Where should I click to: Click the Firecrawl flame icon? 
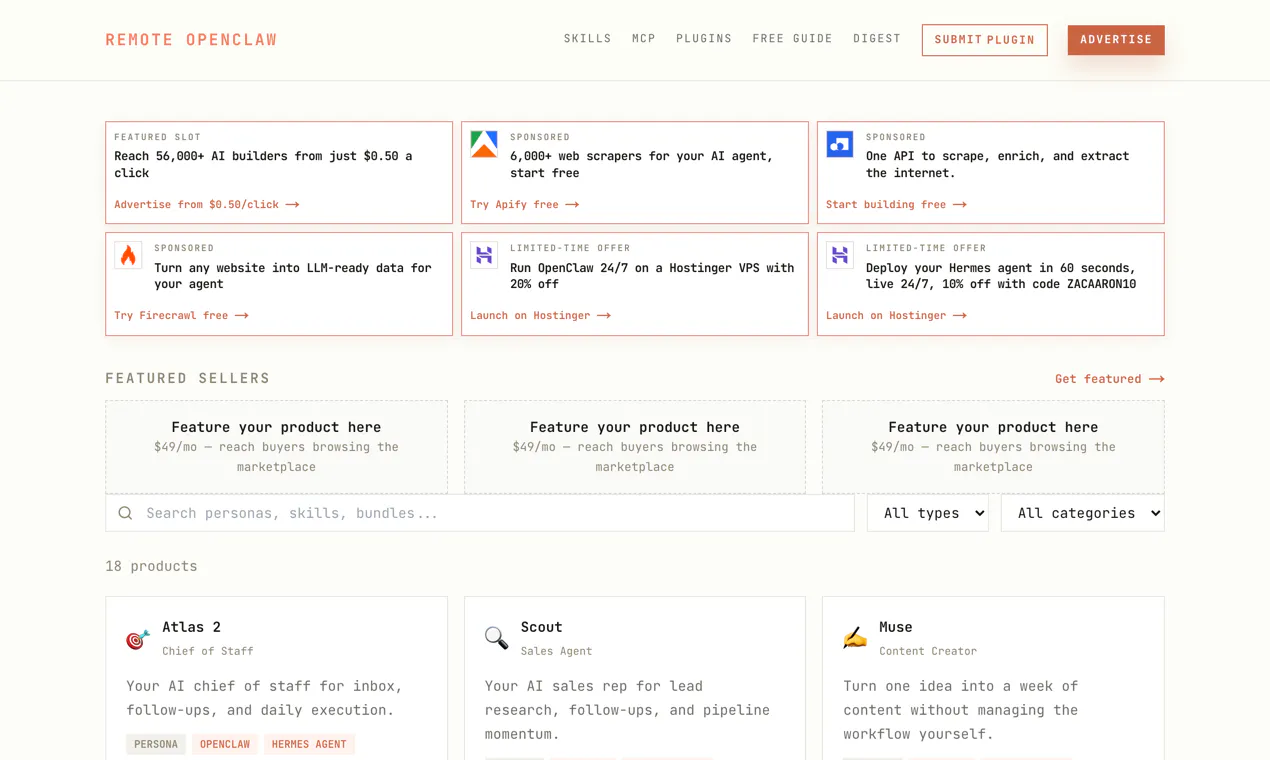click(x=128, y=255)
